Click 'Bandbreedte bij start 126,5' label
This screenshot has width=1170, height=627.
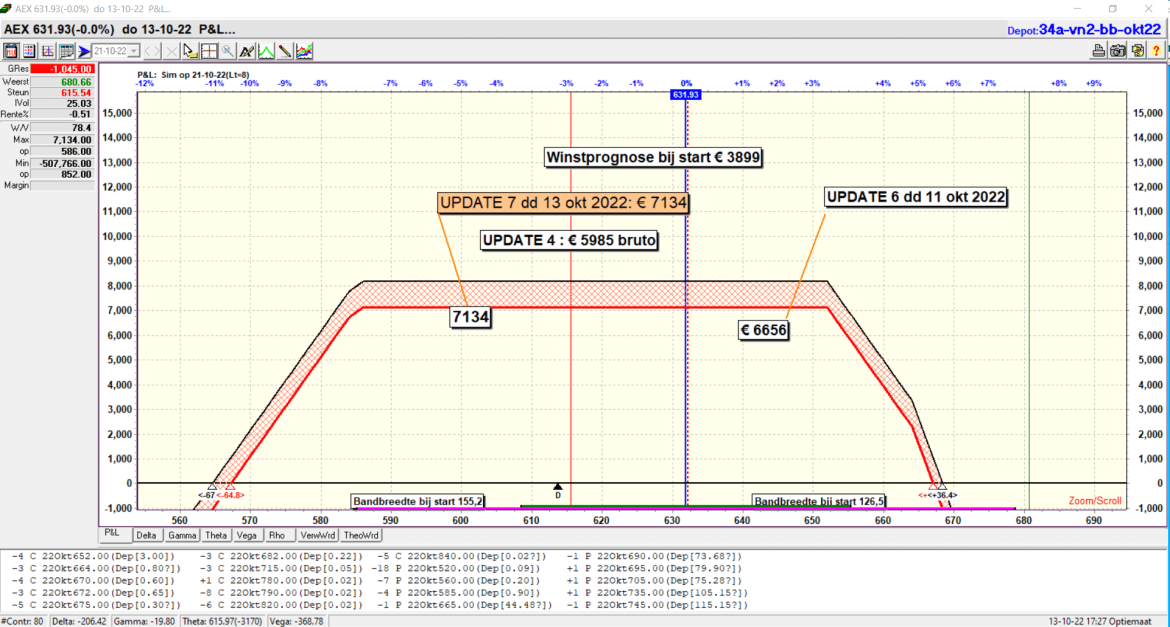819,501
